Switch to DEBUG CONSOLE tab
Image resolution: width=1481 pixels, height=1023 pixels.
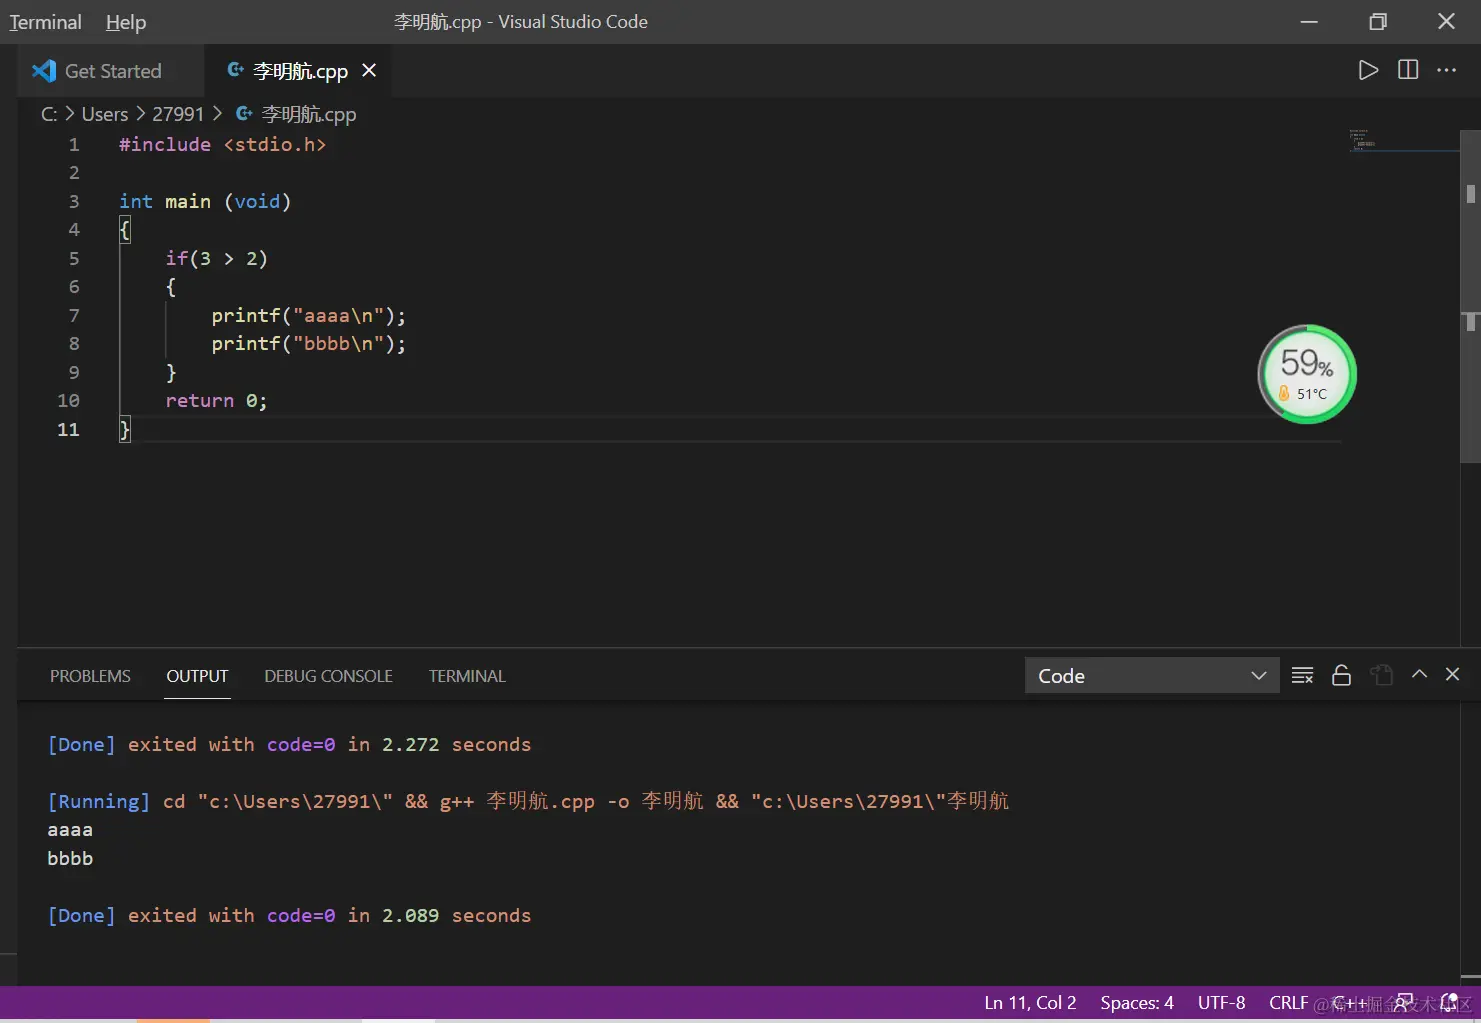pos(328,676)
